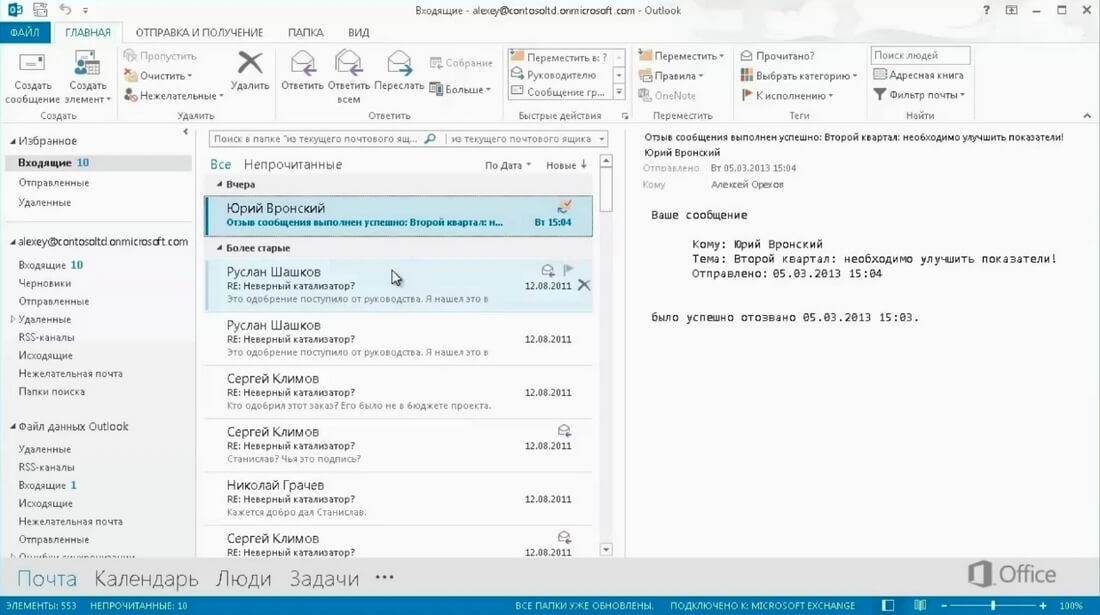Screen dimensions: 1100x615
Task: Delete hovered Руслан Шашков message with X
Action: [584, 285]
